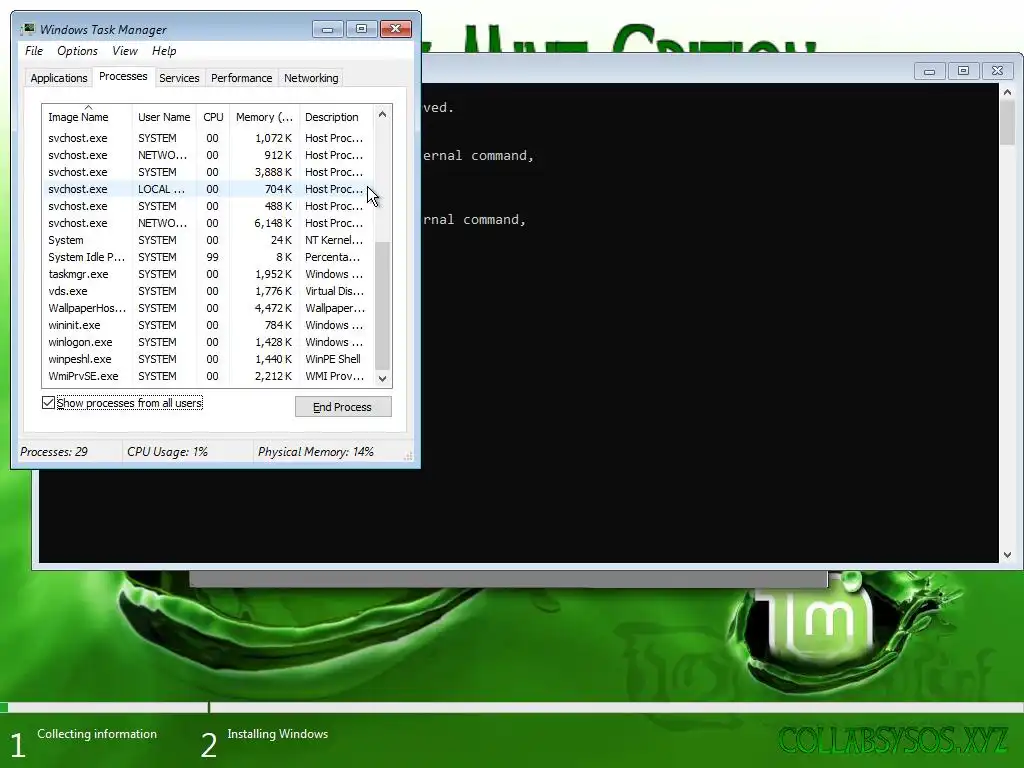Switch to the Services tab
The width and height of the screenshot is (1024, 768).
[x=179, y=78]
